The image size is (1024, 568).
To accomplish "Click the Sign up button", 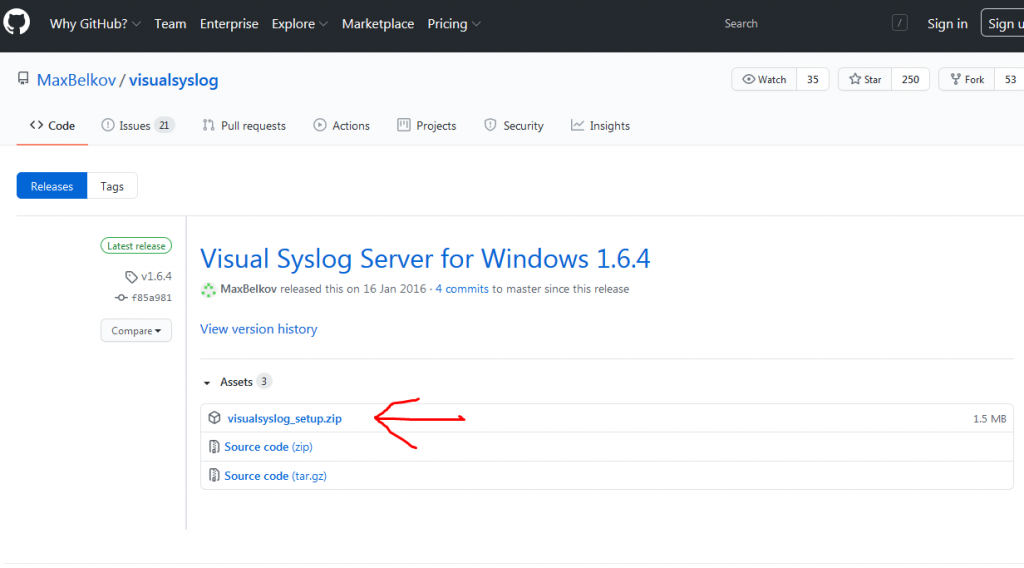I will [x=1003, y=24].
